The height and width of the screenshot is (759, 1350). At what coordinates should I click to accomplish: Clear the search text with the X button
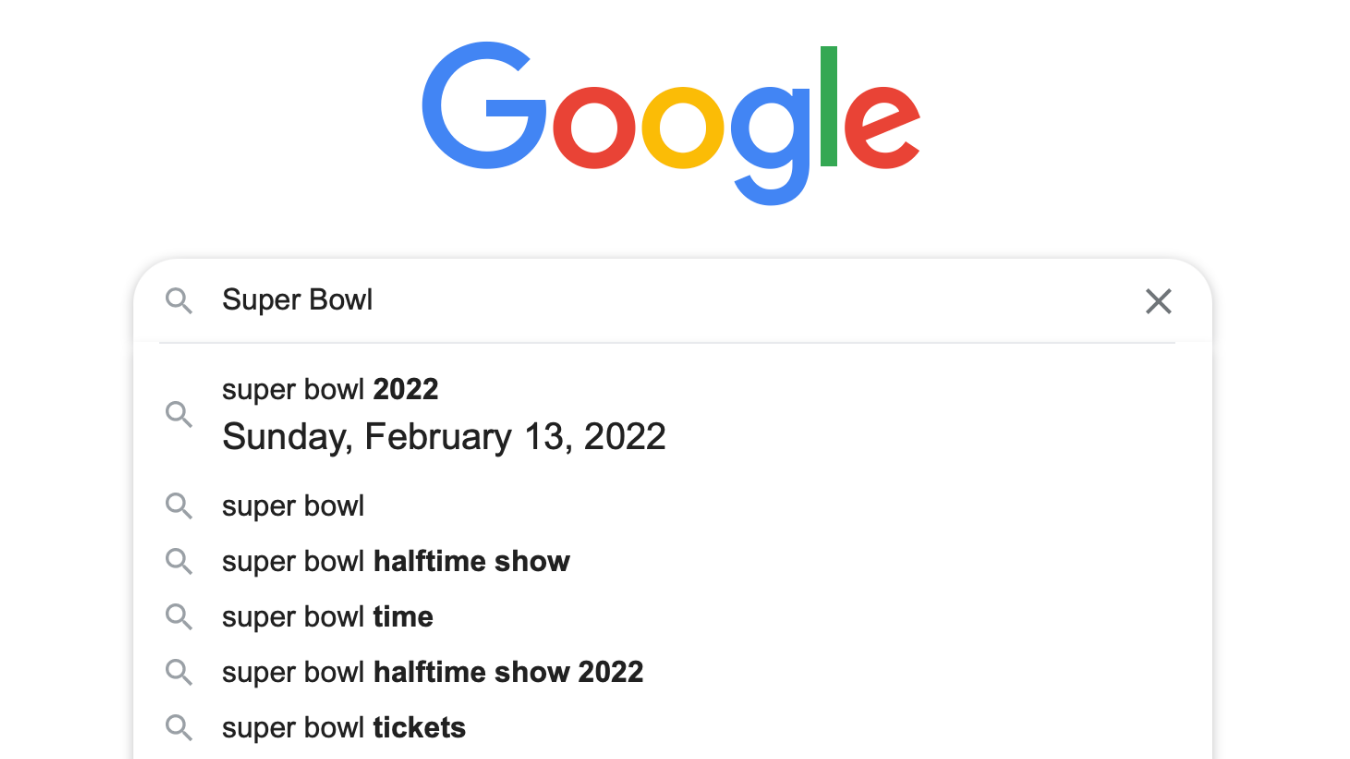click(1158, 301)
